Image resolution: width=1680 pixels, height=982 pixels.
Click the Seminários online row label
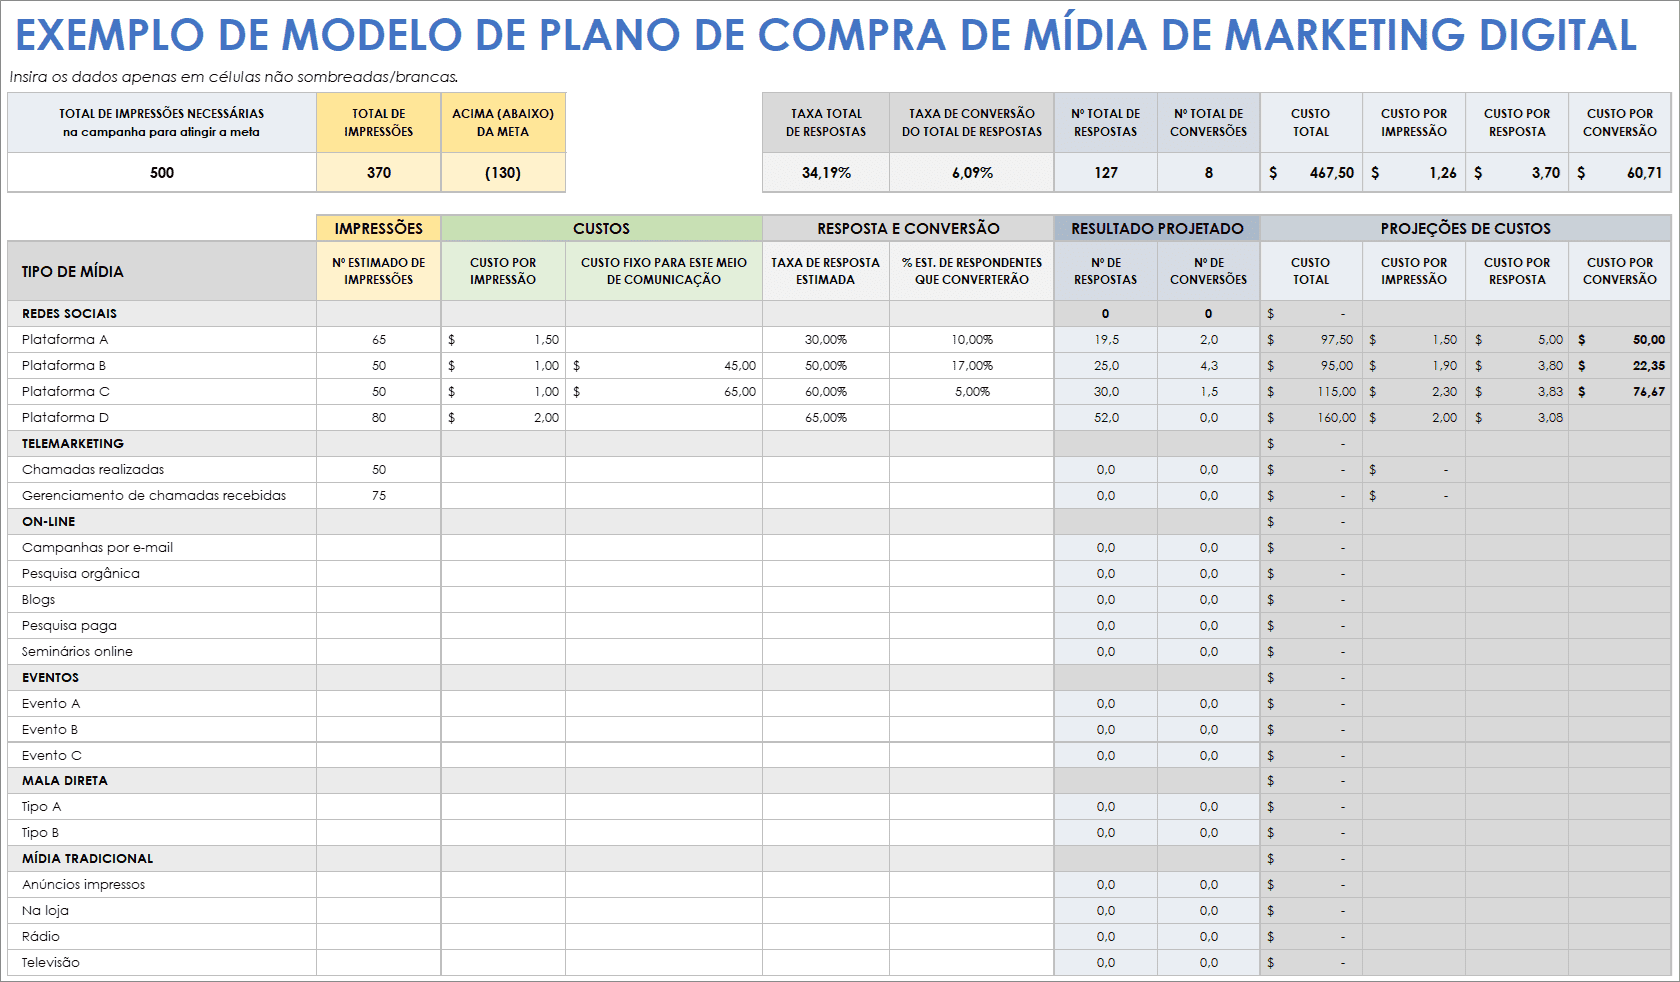tap(77, 652)
